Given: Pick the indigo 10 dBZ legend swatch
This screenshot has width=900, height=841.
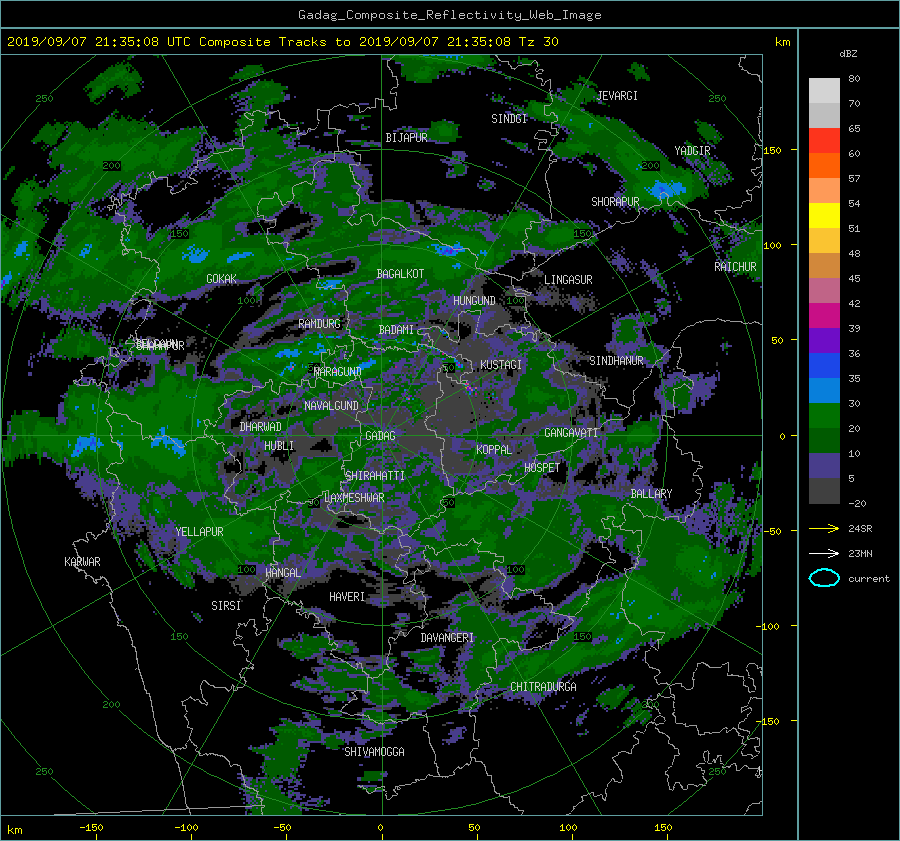Looking at the screenshot, I should pos(824,466).
